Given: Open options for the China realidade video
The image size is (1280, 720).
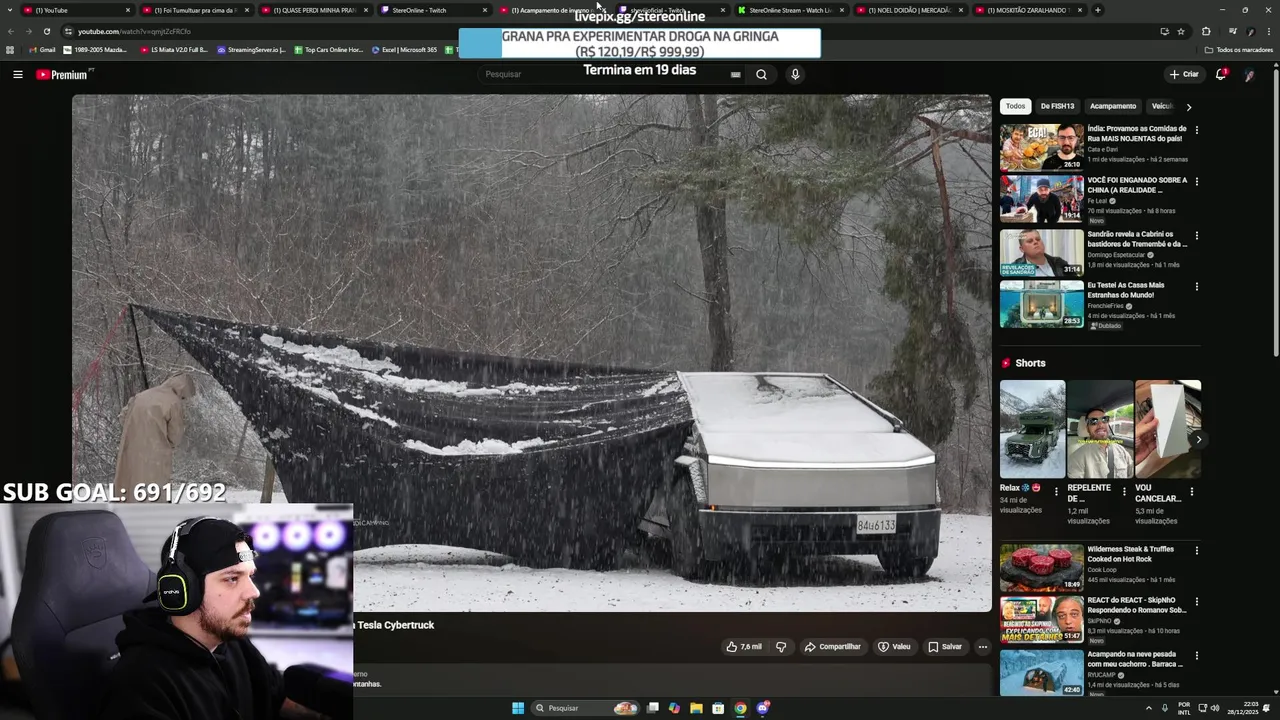Looking at the screenshot, I should 1196,182.
